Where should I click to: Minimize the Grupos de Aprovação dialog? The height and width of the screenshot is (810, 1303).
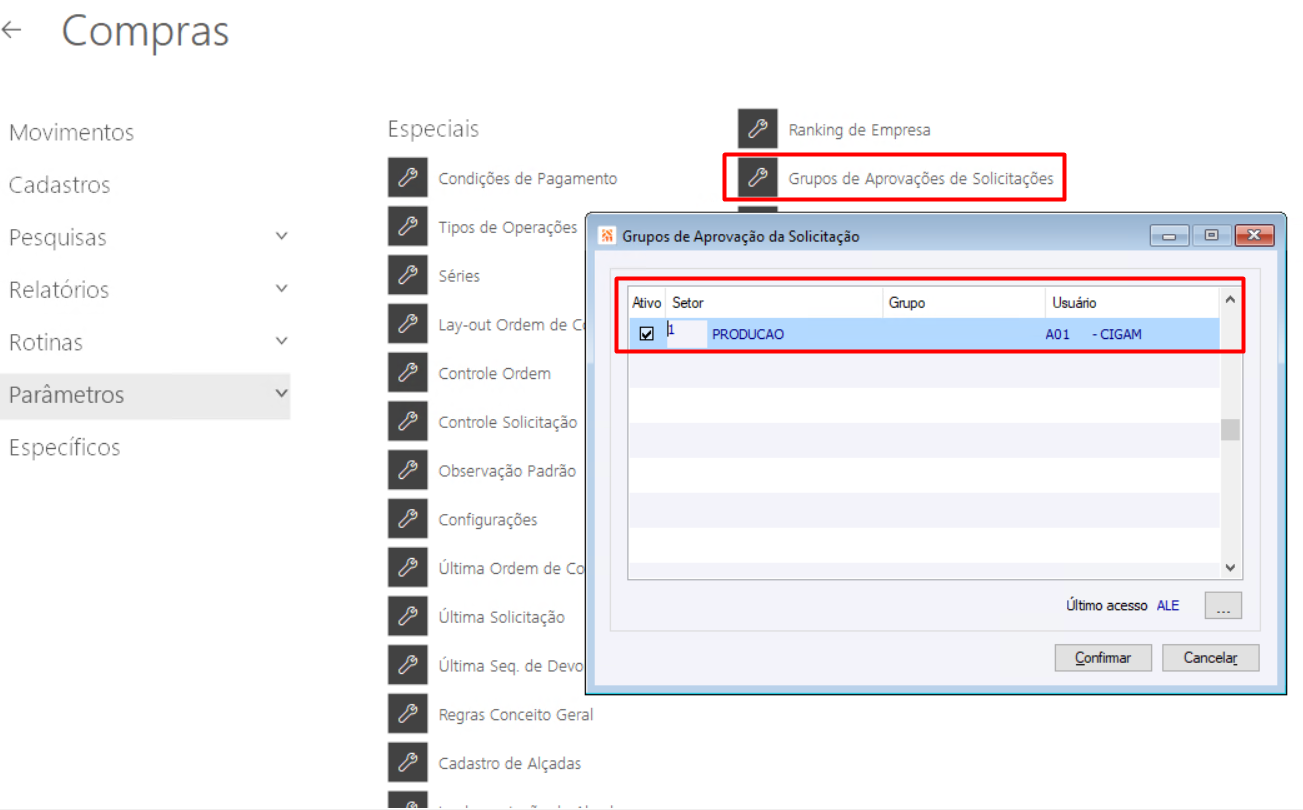pos(1169,236)
